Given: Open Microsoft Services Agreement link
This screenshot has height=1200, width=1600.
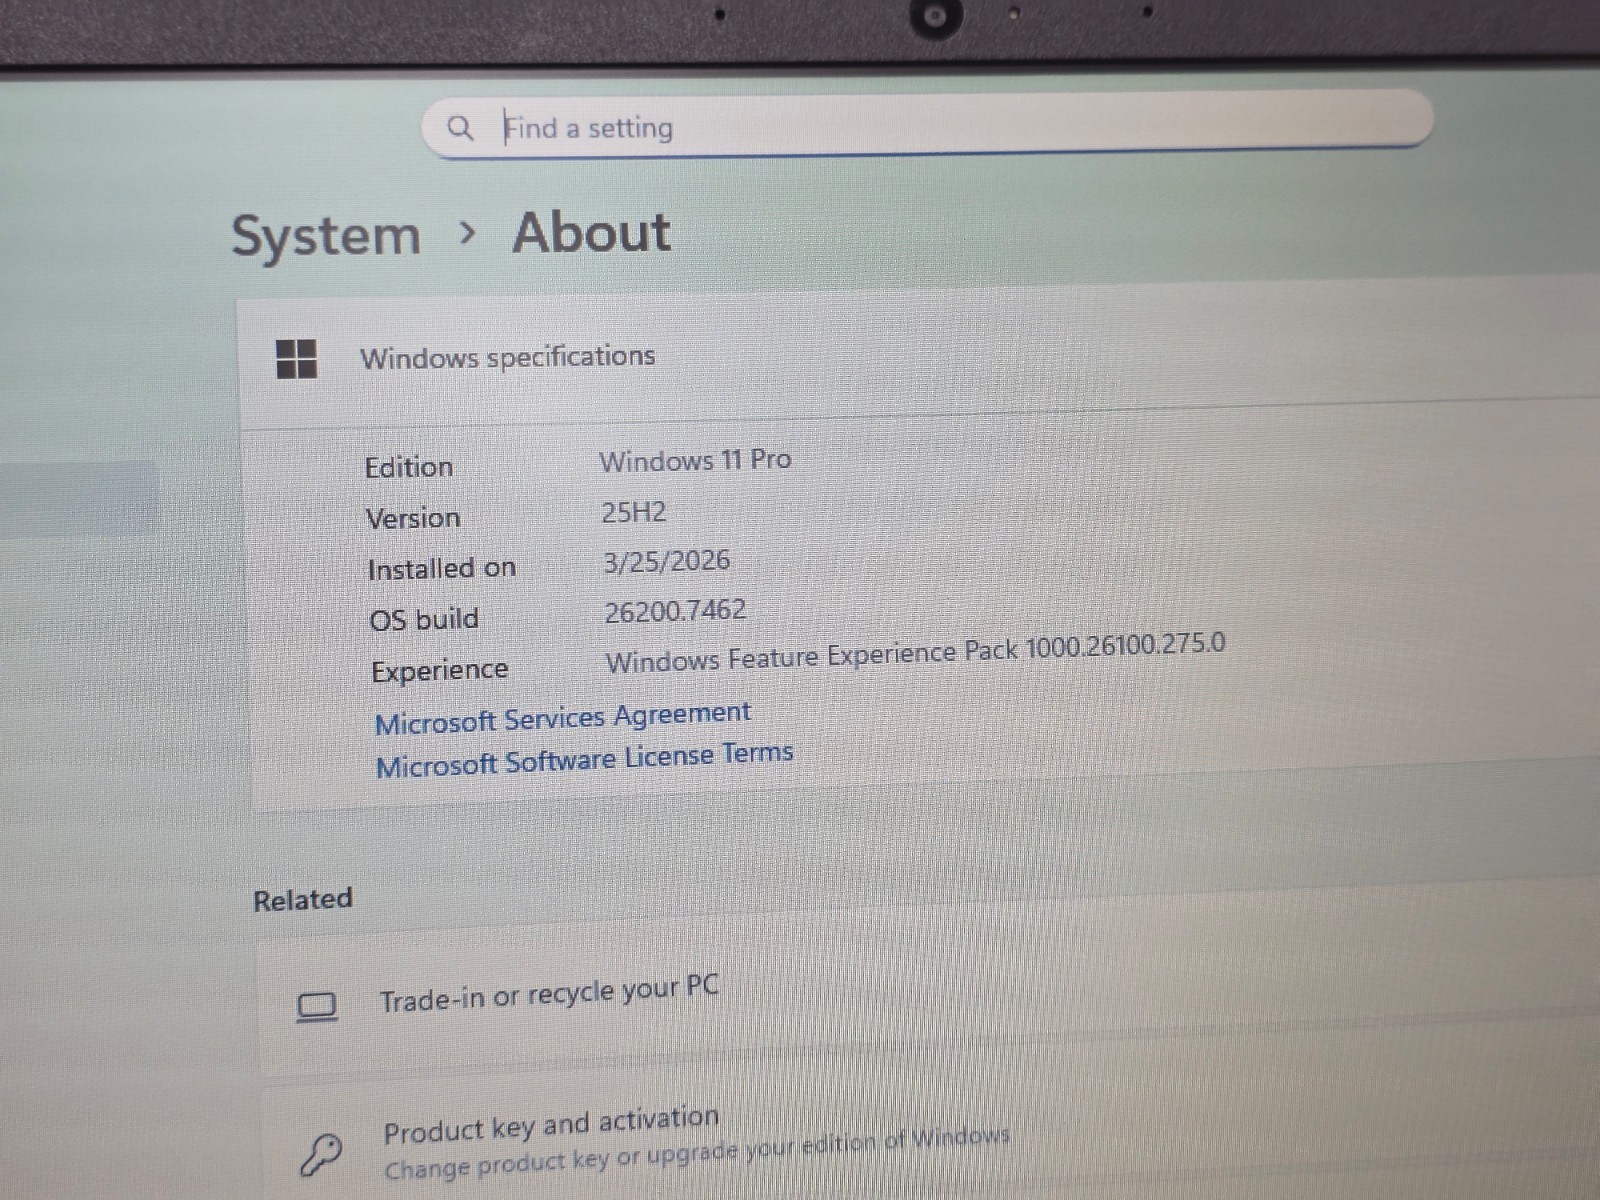Looking at the screenshot, I should coord(562,718).
